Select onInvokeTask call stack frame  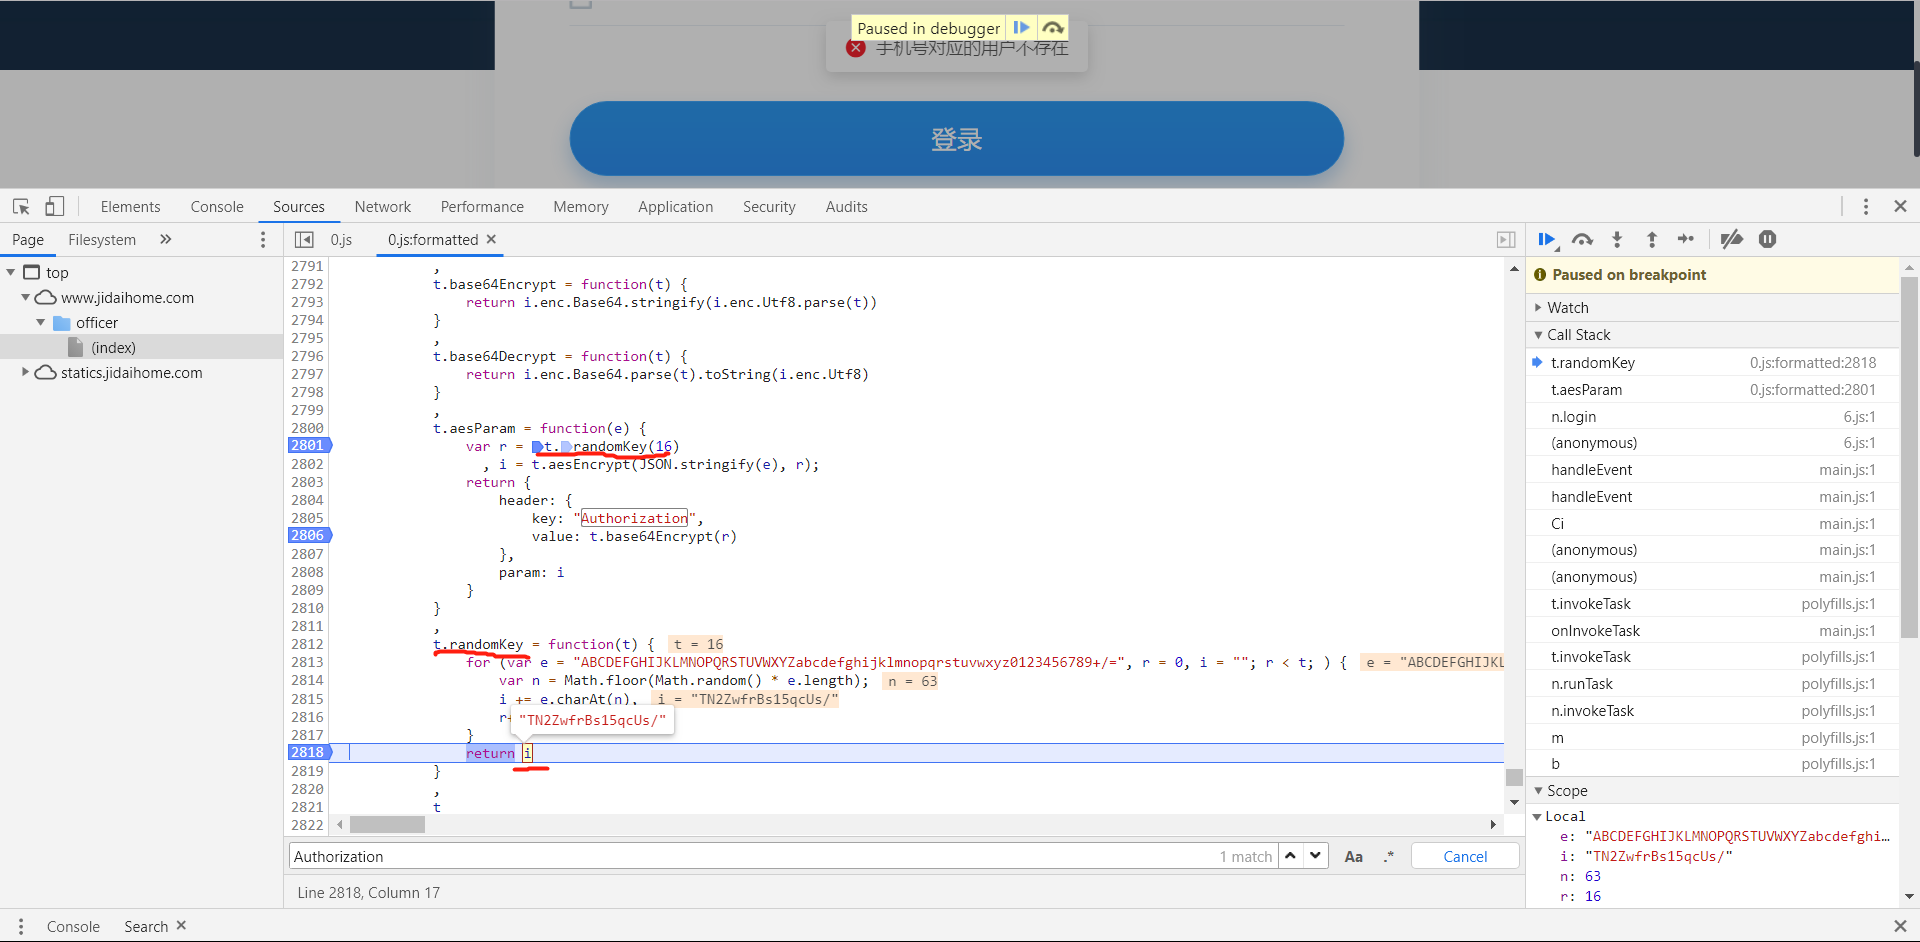[x=1712, y=630]
